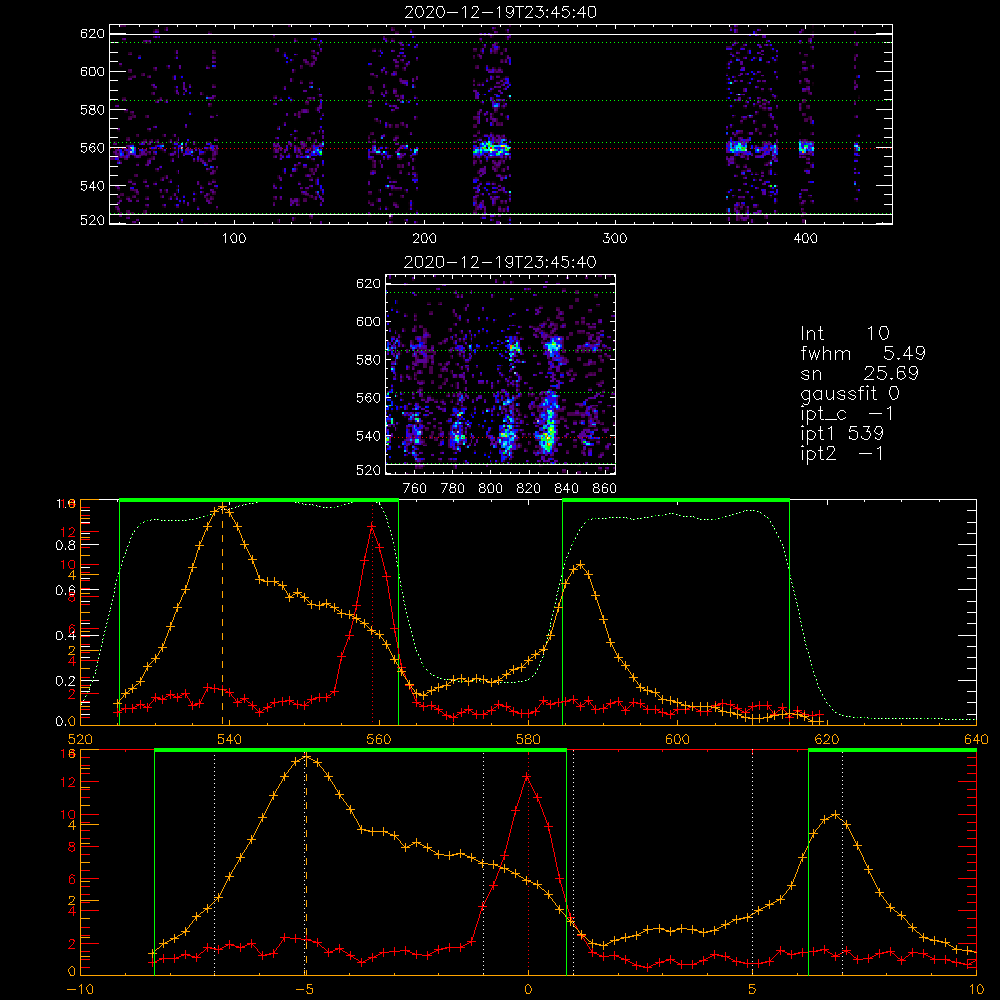Click x-axis label -5 of the bottom plot
The image size is (1000, 1000).
click(305, 989)
